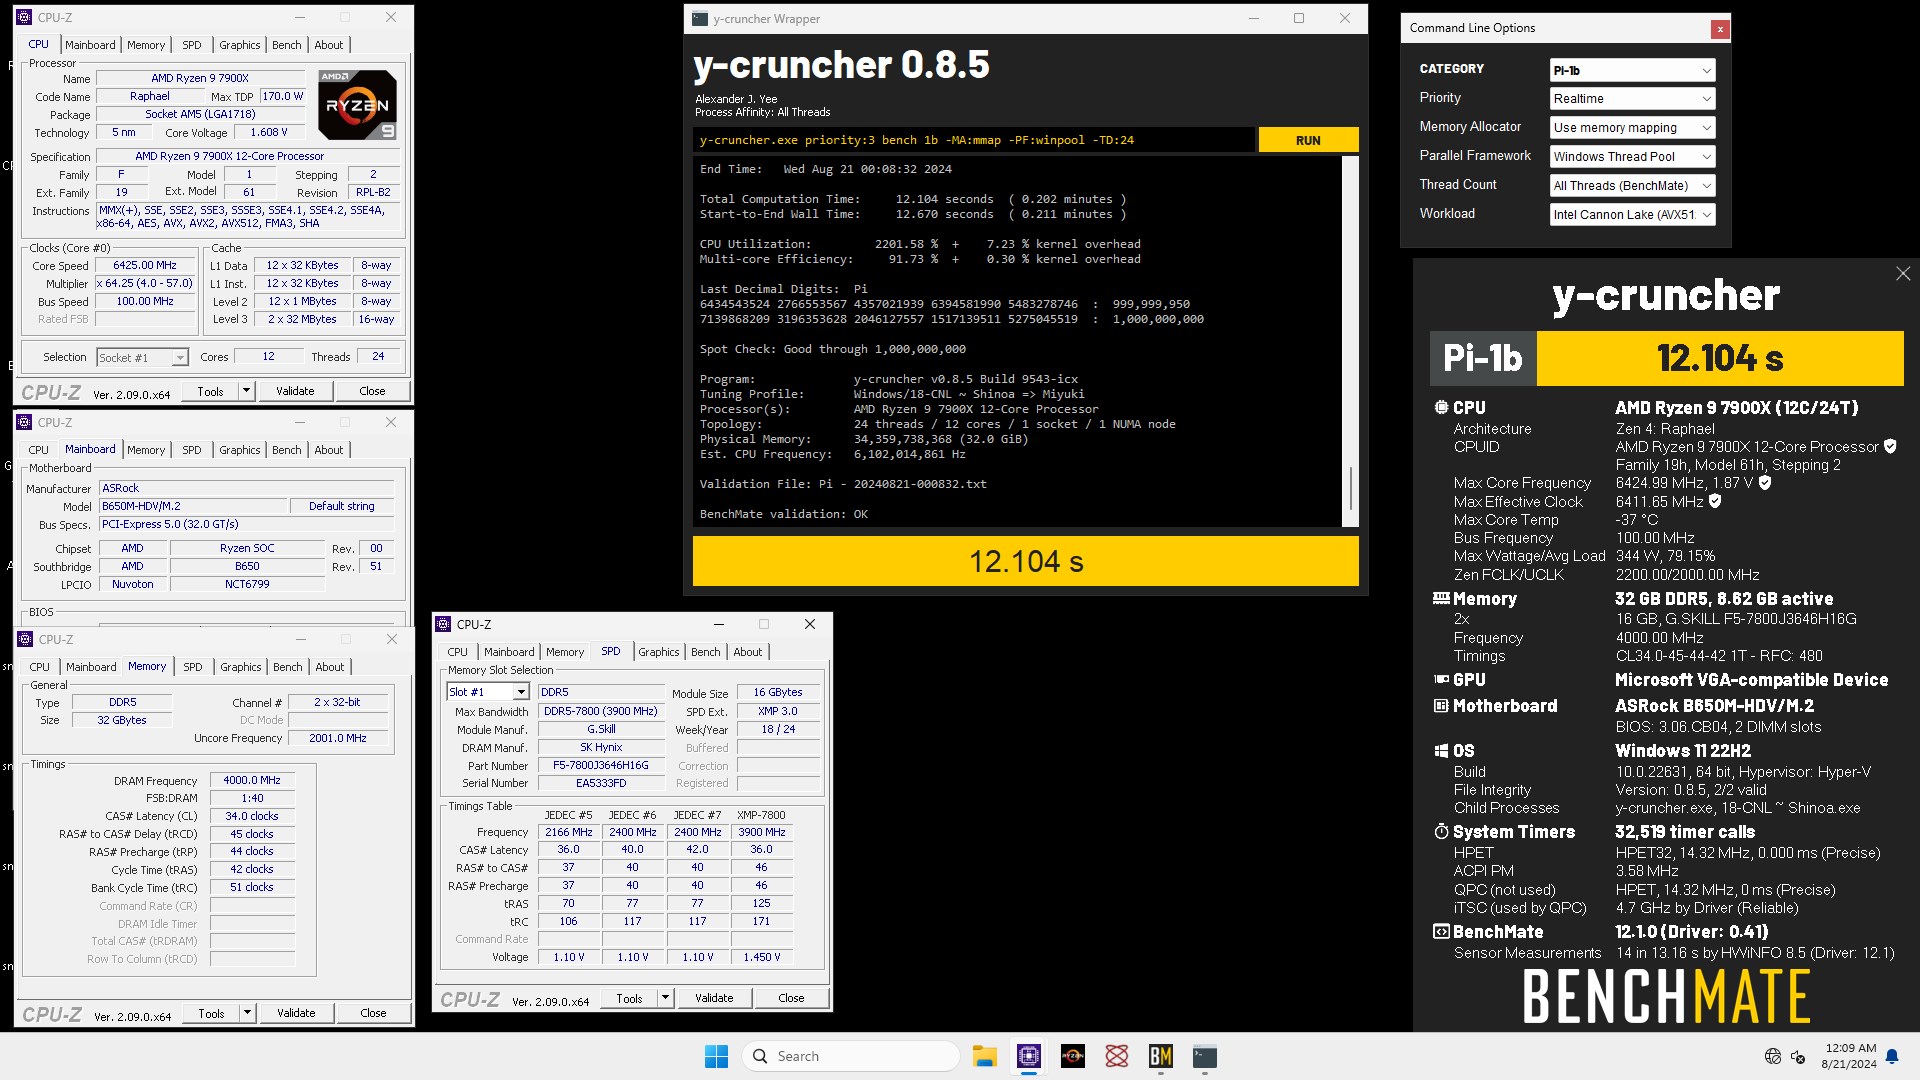The image size is (1920, 1080).
Task: Click the search magnifier icon in taskbar
Action: tap(760, 1056)
